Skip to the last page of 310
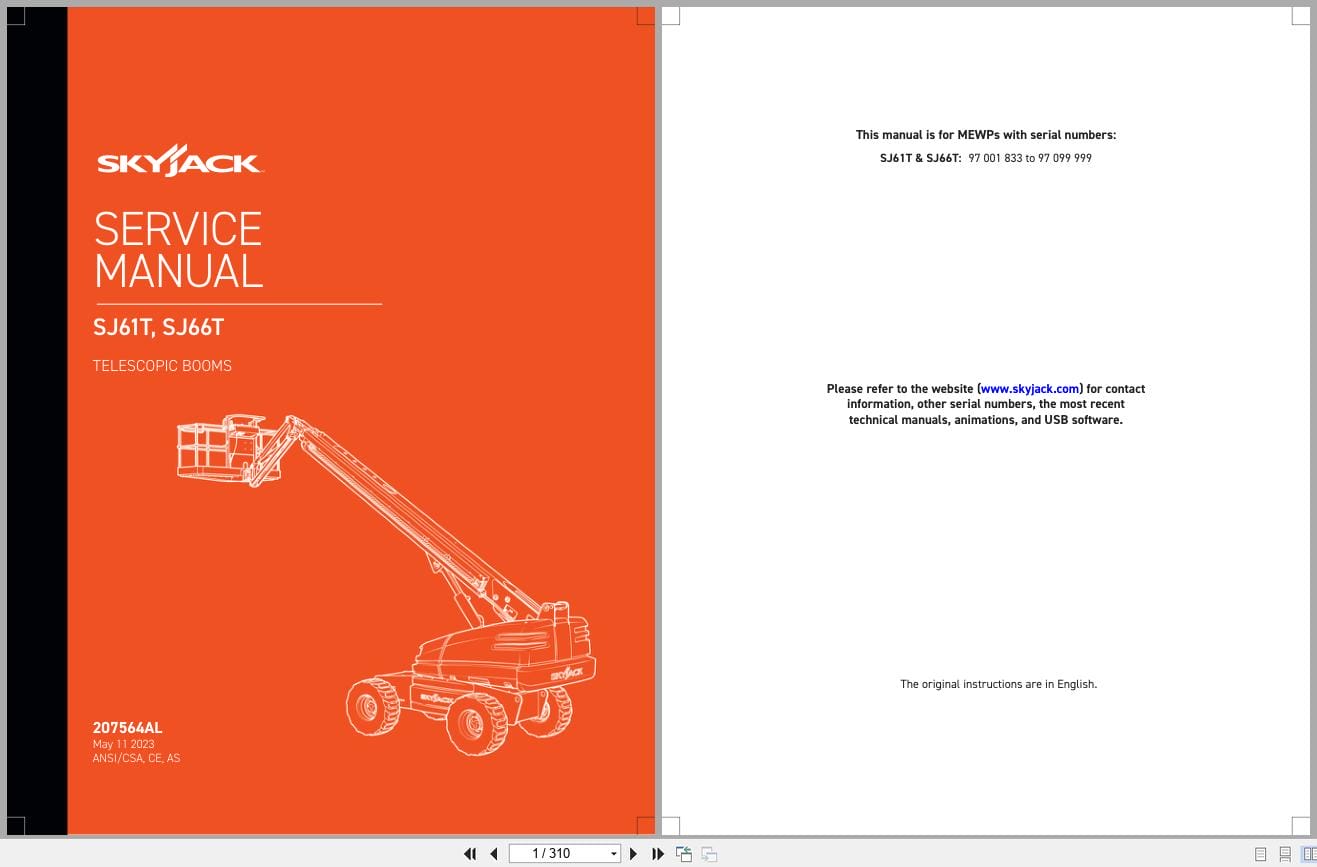Viewport: 1317px width, 867px height. tap(657, 853)
